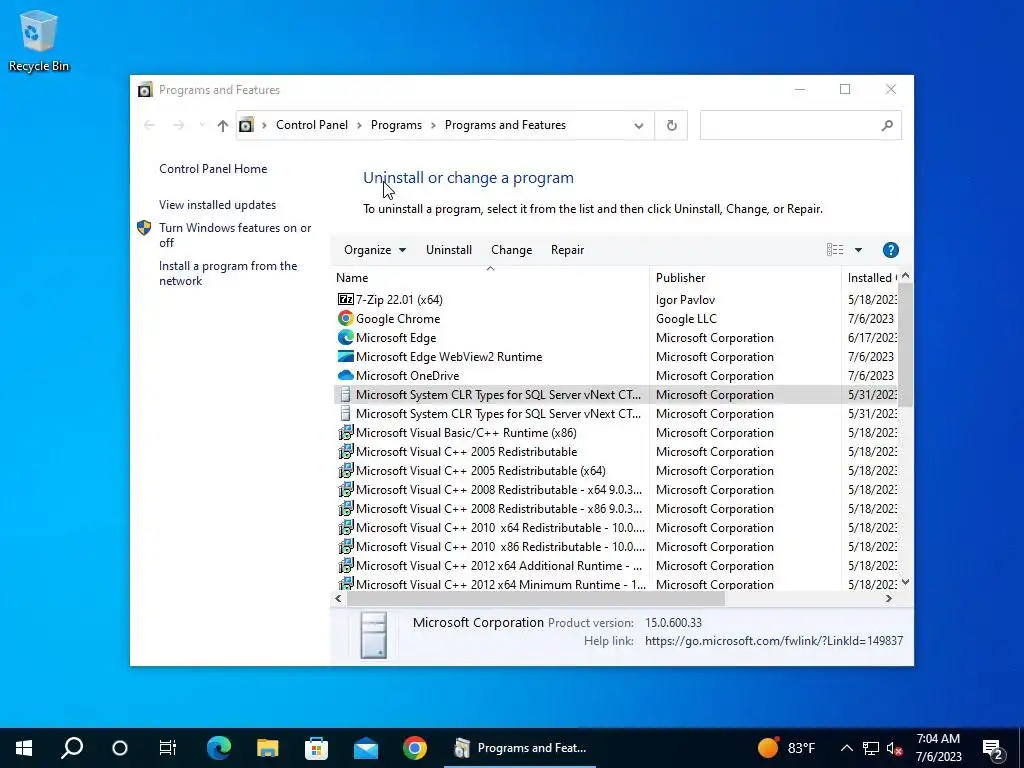Click the Uninstall toolbar command
This screenshot has height=768, width=1024.
449,249
